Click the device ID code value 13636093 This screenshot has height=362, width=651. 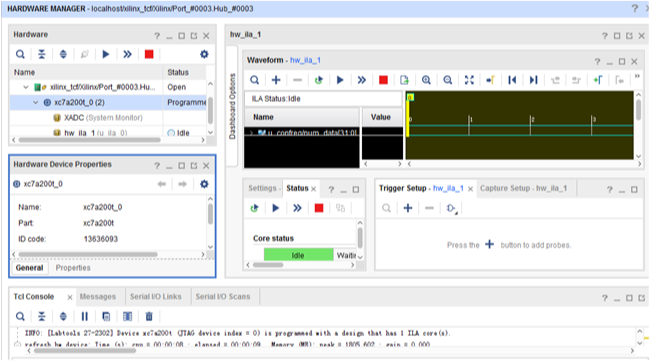tap(100, 239)
